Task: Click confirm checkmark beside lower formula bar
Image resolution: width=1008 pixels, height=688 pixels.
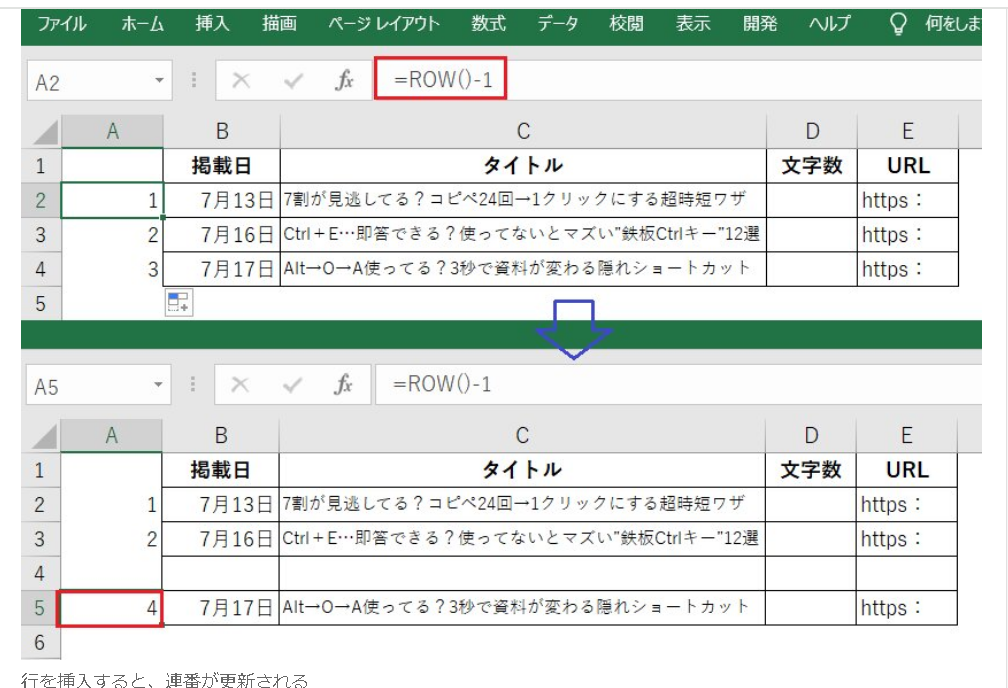Action: [292, 385]
